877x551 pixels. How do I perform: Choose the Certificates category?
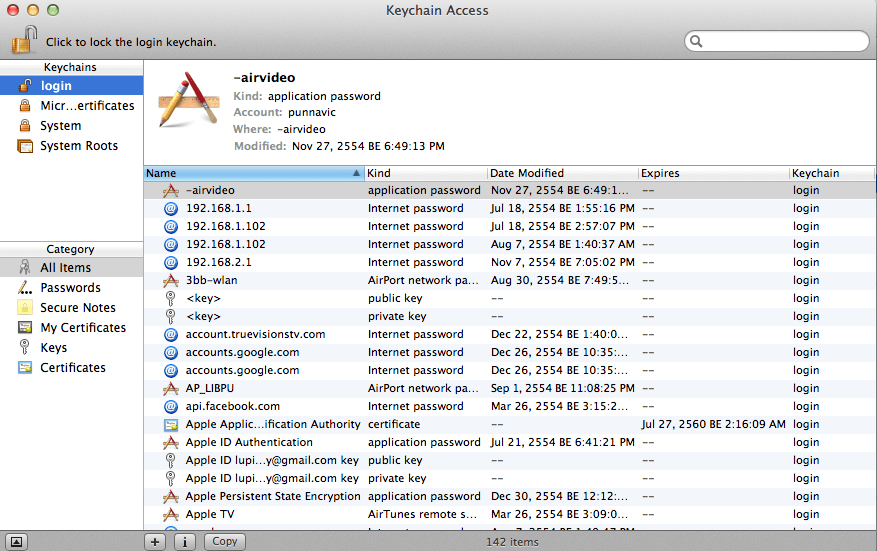[x=72, y=368]
